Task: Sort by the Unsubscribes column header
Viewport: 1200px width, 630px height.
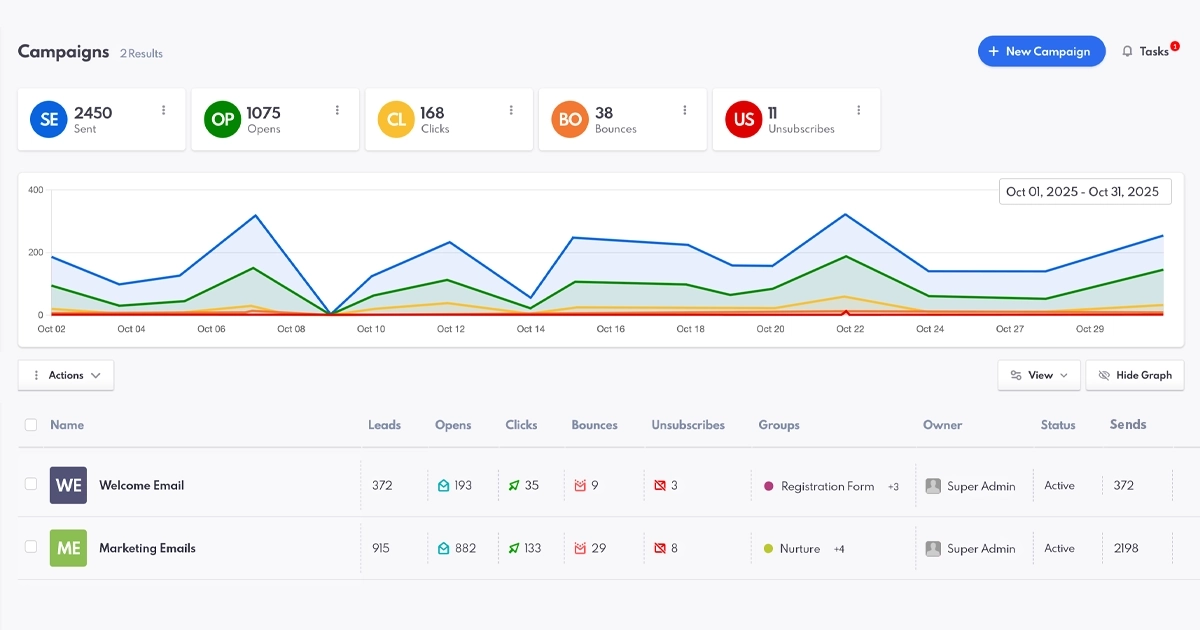Action: [x=688, y=425]
